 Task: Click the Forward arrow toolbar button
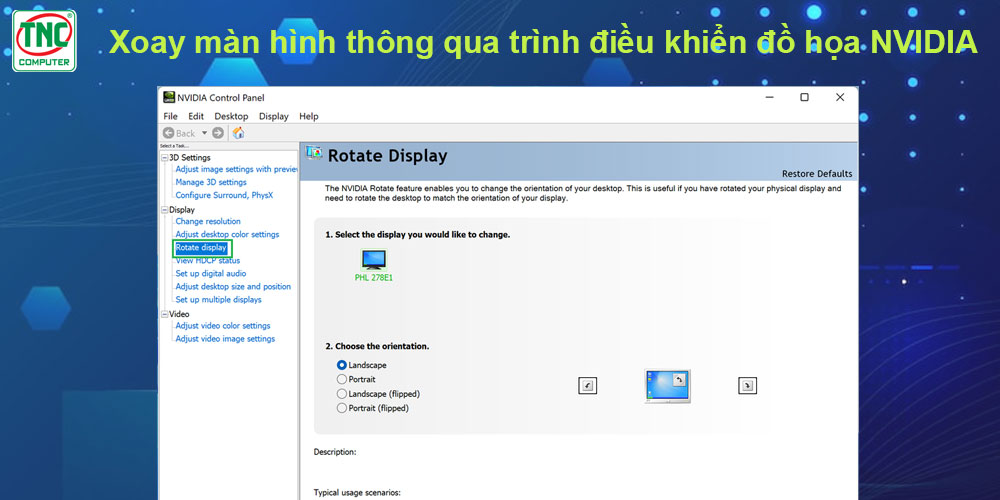(218, 133)
